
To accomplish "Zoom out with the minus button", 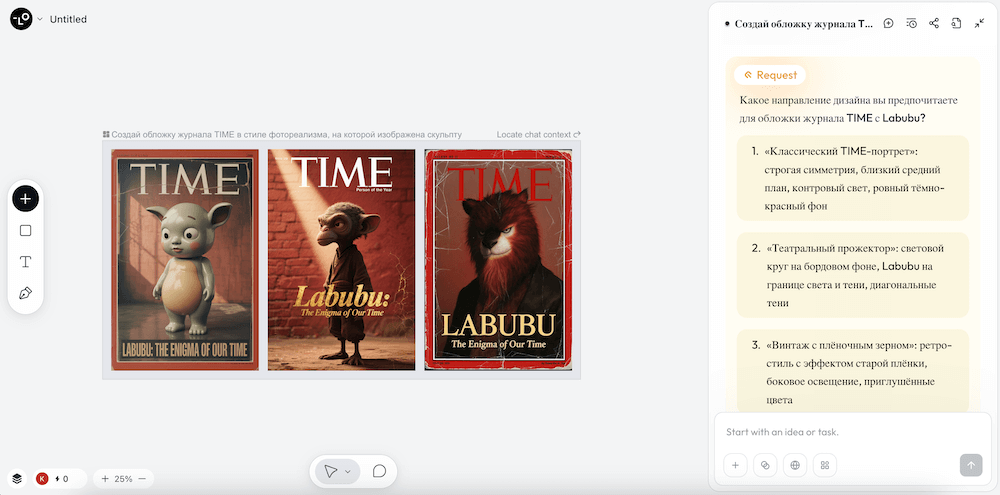I will [x=142, y=478].
